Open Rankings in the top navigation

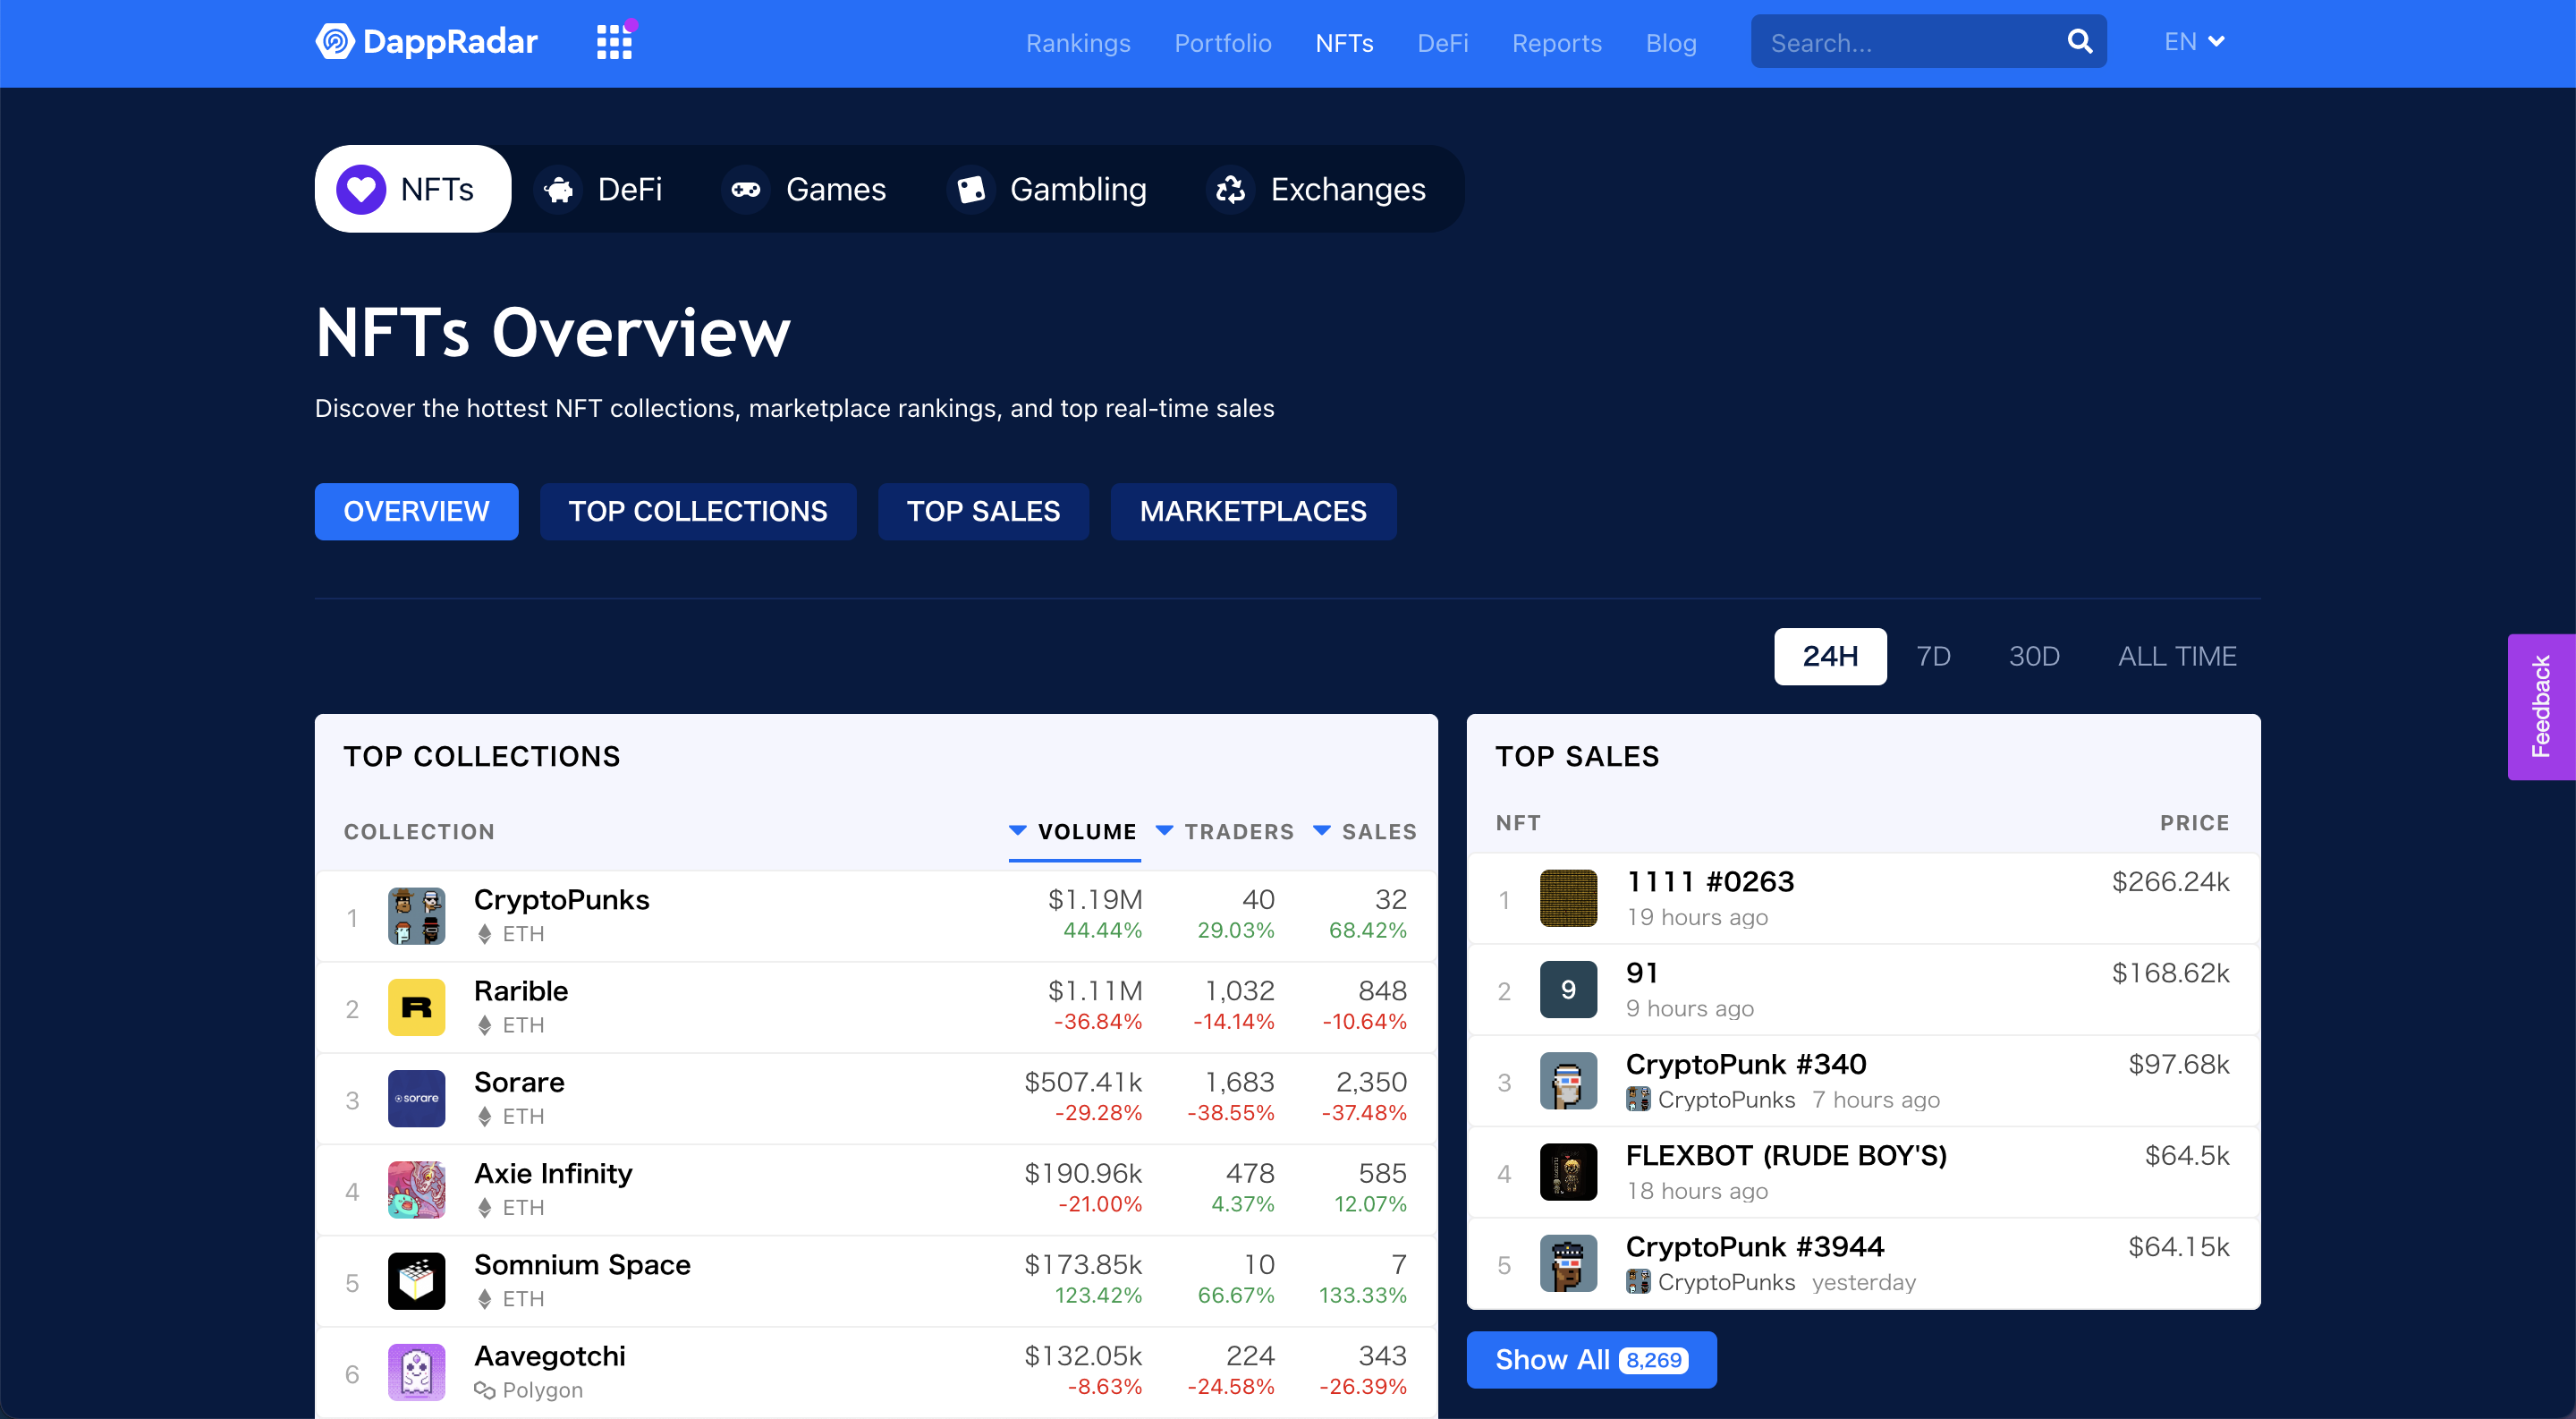point(1078,43)
